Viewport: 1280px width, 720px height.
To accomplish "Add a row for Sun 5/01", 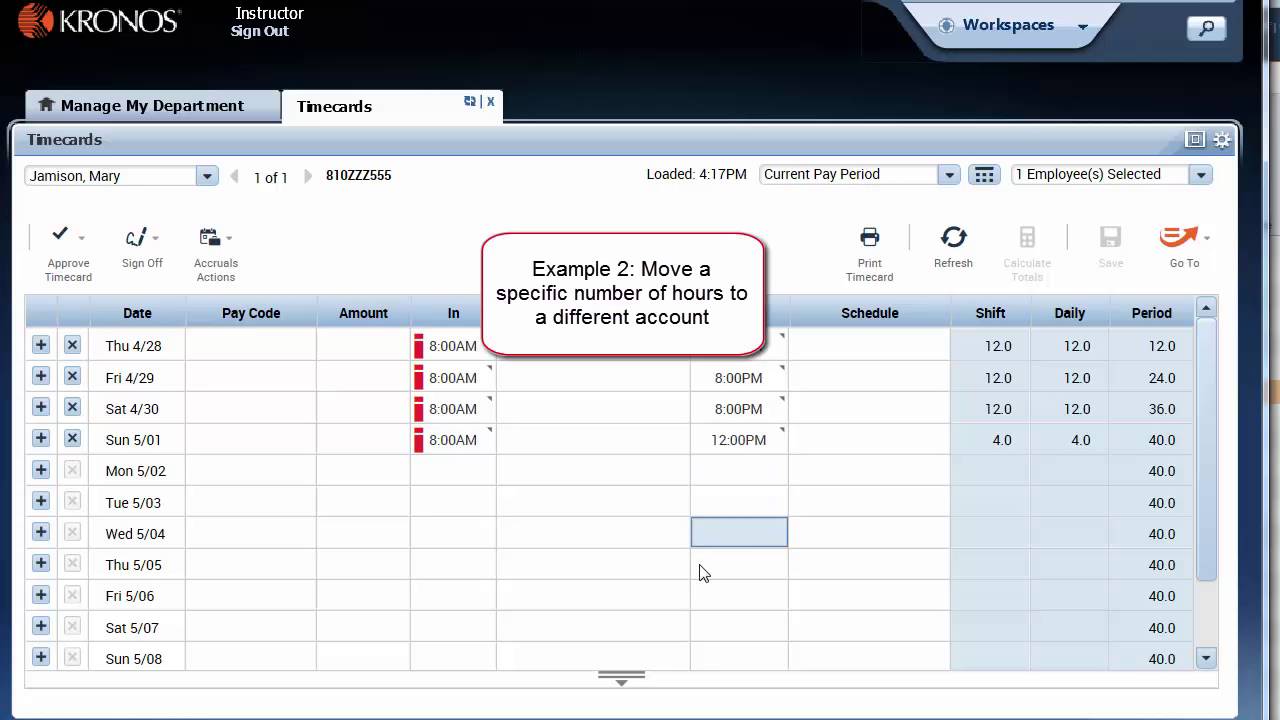I will (x=41, y=438).
